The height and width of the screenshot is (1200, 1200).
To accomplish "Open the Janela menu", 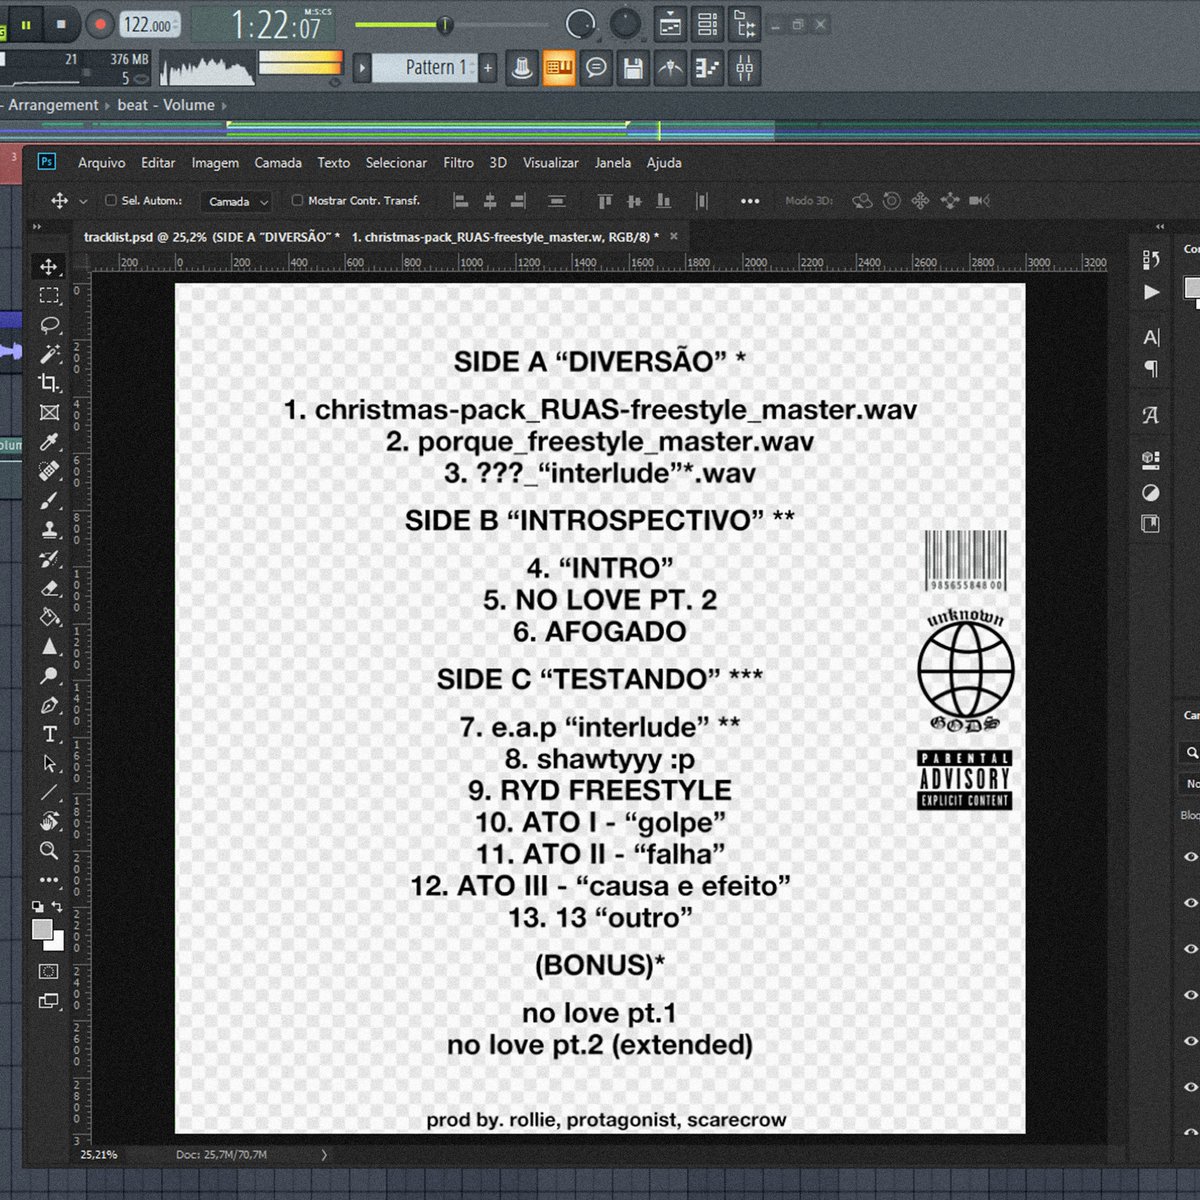I will coord(613,162).
